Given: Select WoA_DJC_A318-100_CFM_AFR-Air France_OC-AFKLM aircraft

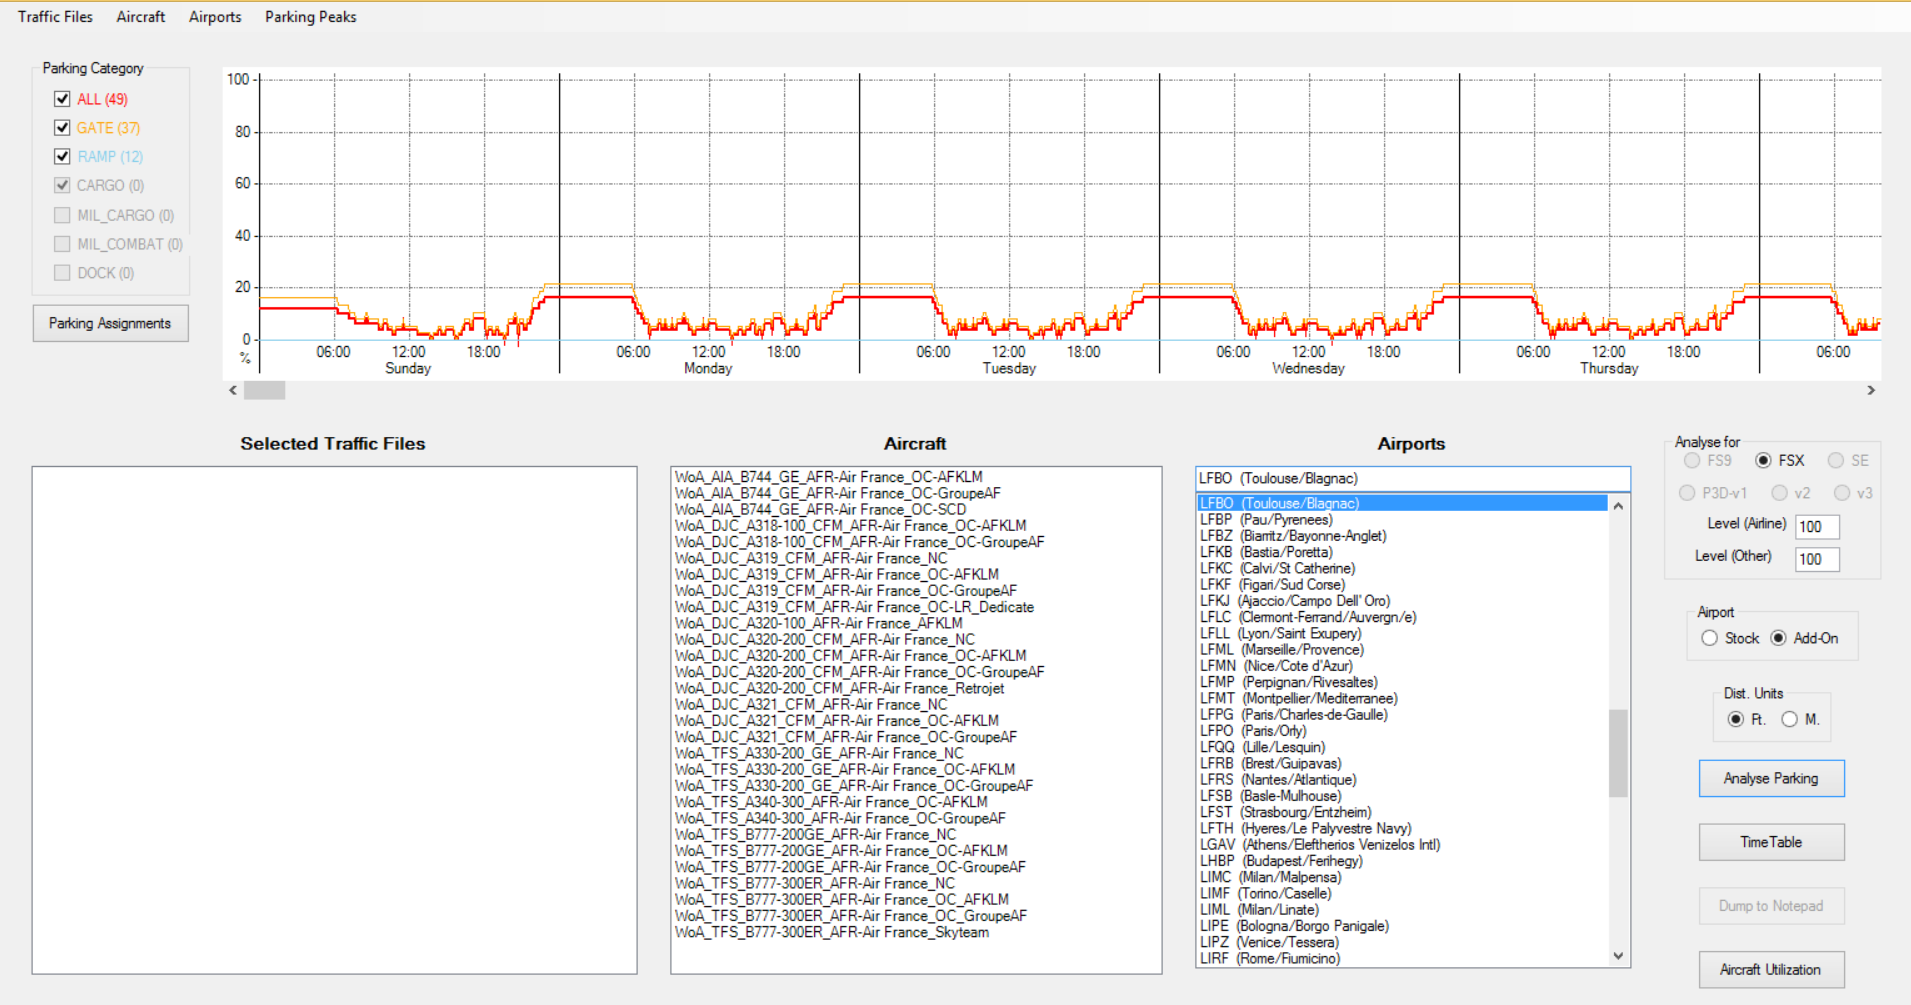Looking at the screenshot, I should tap(916, 526).
